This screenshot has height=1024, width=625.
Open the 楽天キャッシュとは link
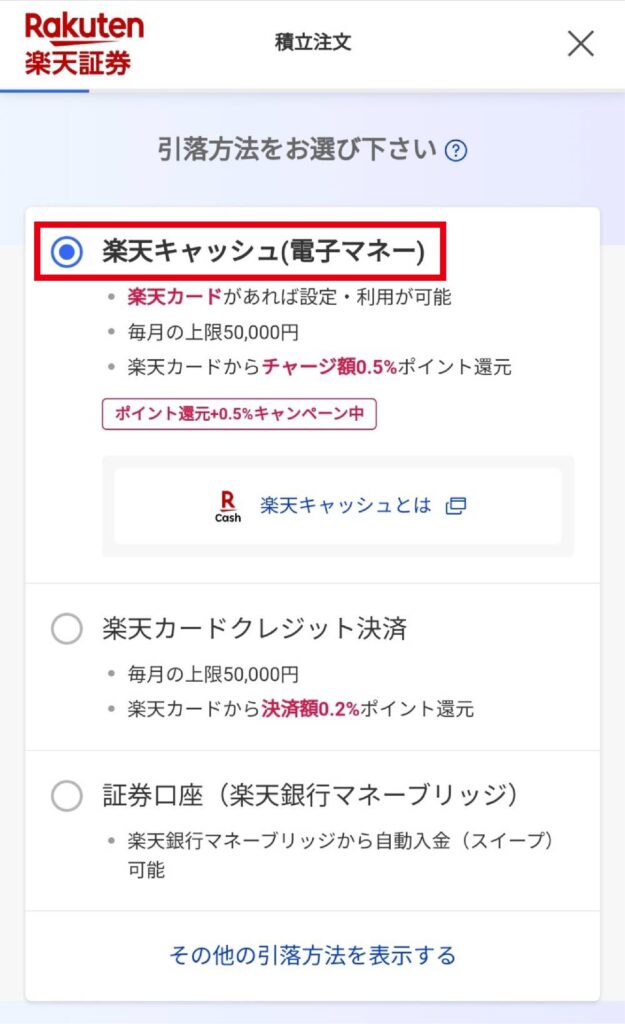[345, 505]
